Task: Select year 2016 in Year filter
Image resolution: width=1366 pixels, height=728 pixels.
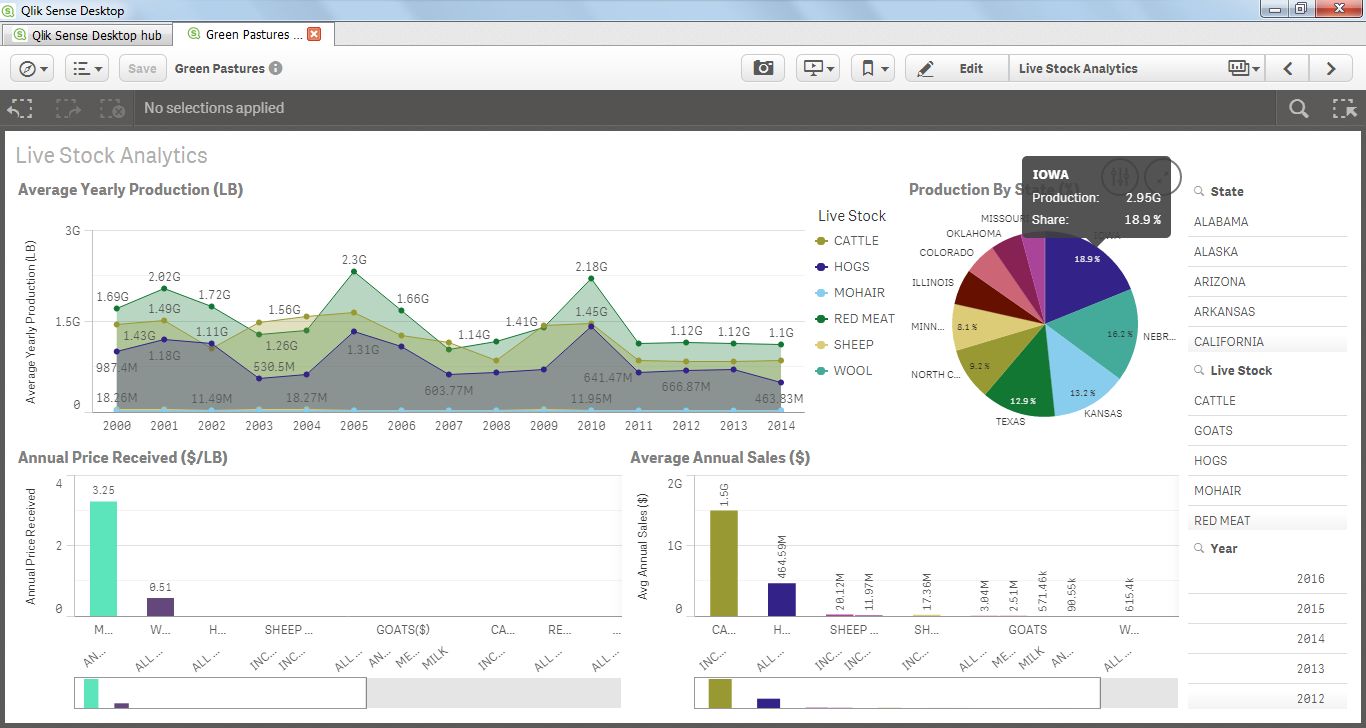Action: (1267, 578)
